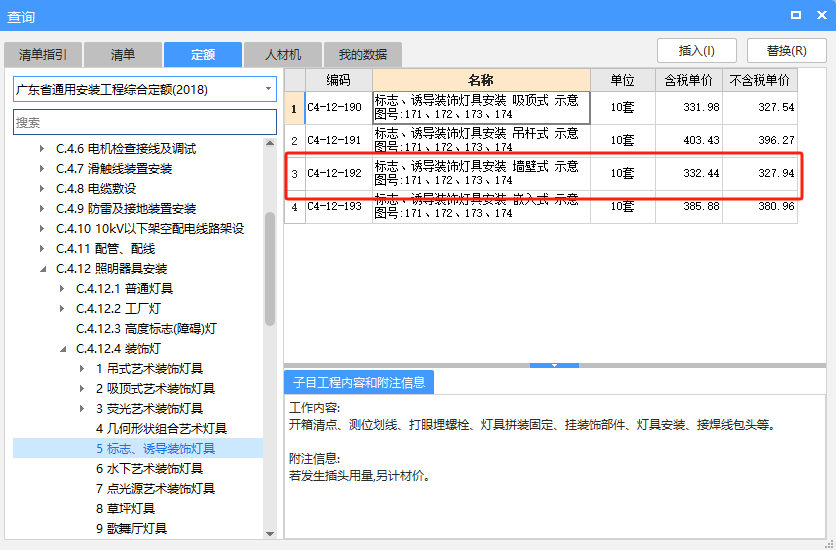Expand the C.4.9 防雷及接地装置安装 node
This screenshot has width=836, height=550.
42,209
